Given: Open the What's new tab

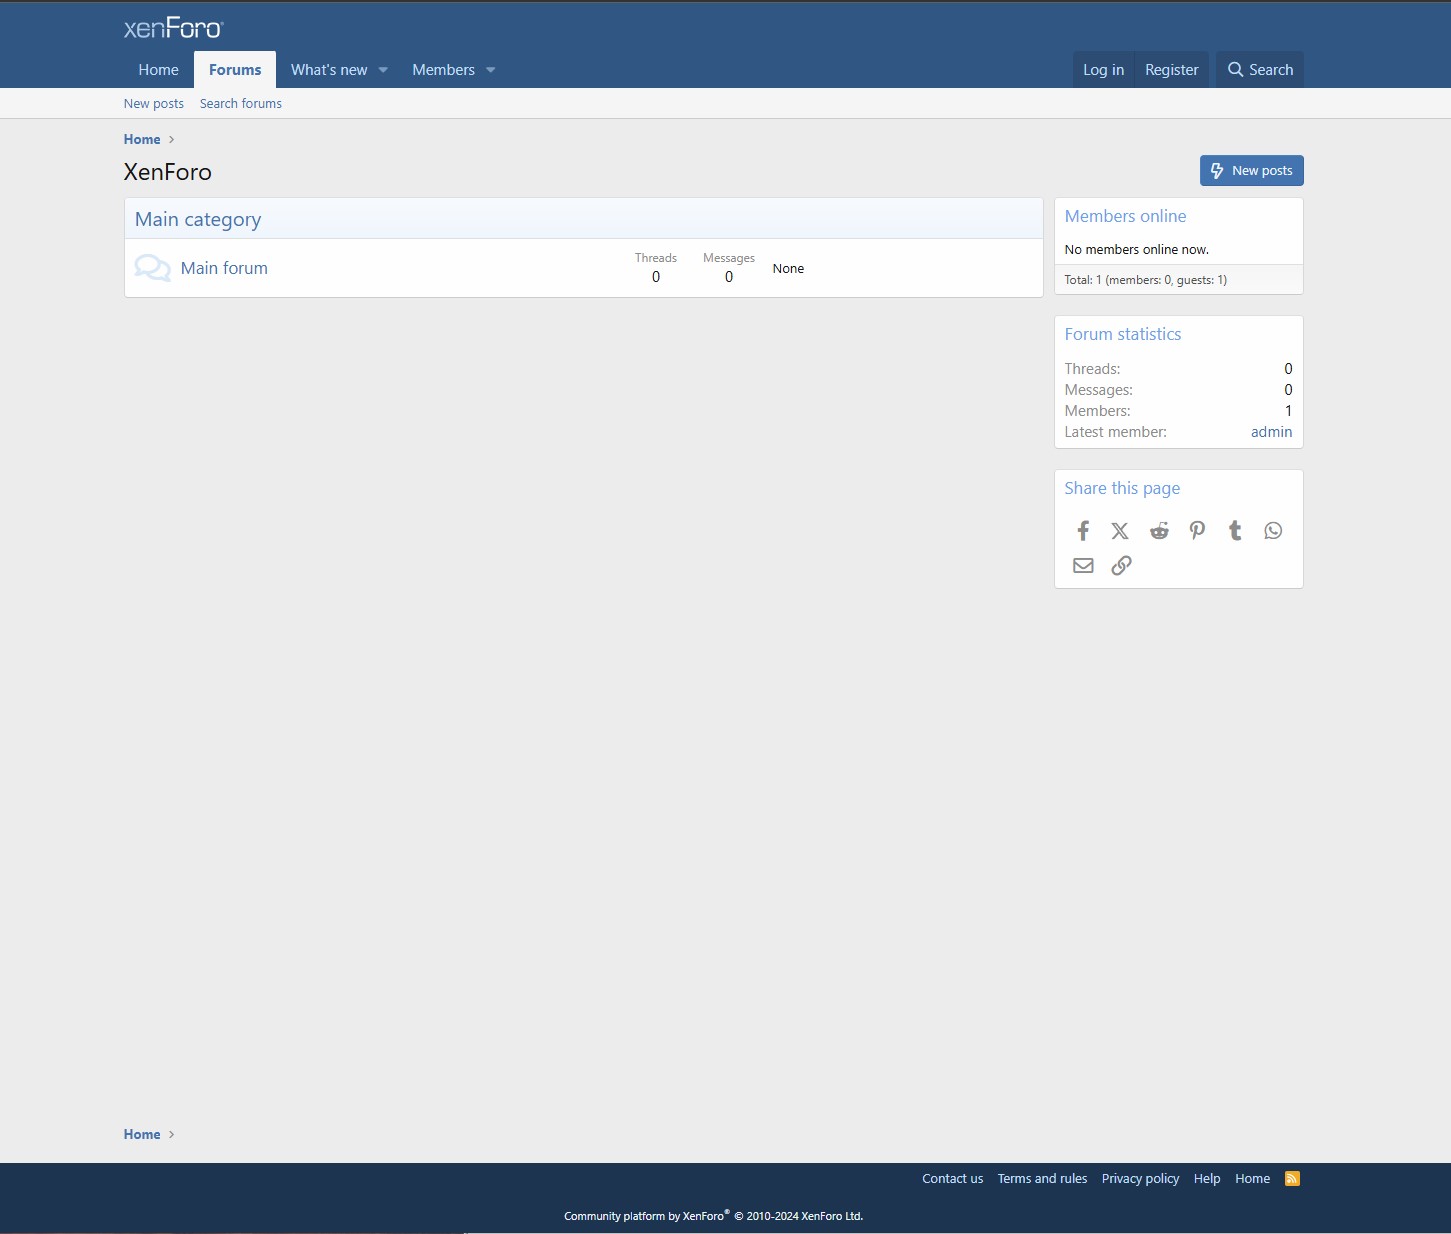Looking at the screenshot, I should [329, 70].
